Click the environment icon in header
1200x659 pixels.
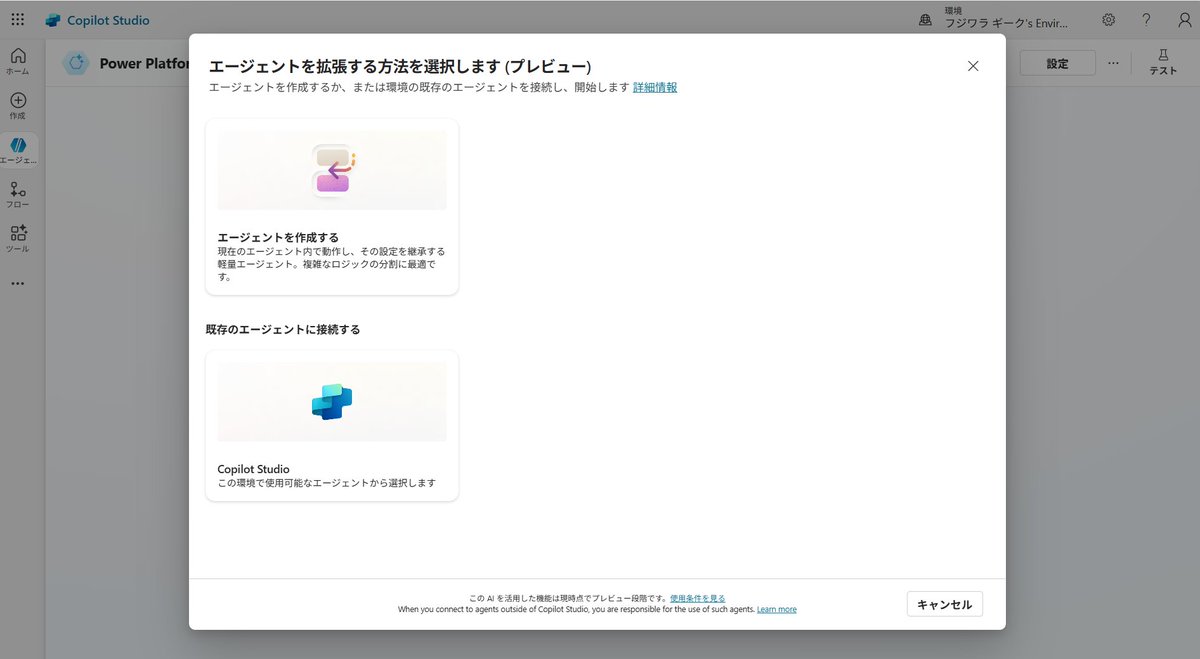(x=926, y=20)
